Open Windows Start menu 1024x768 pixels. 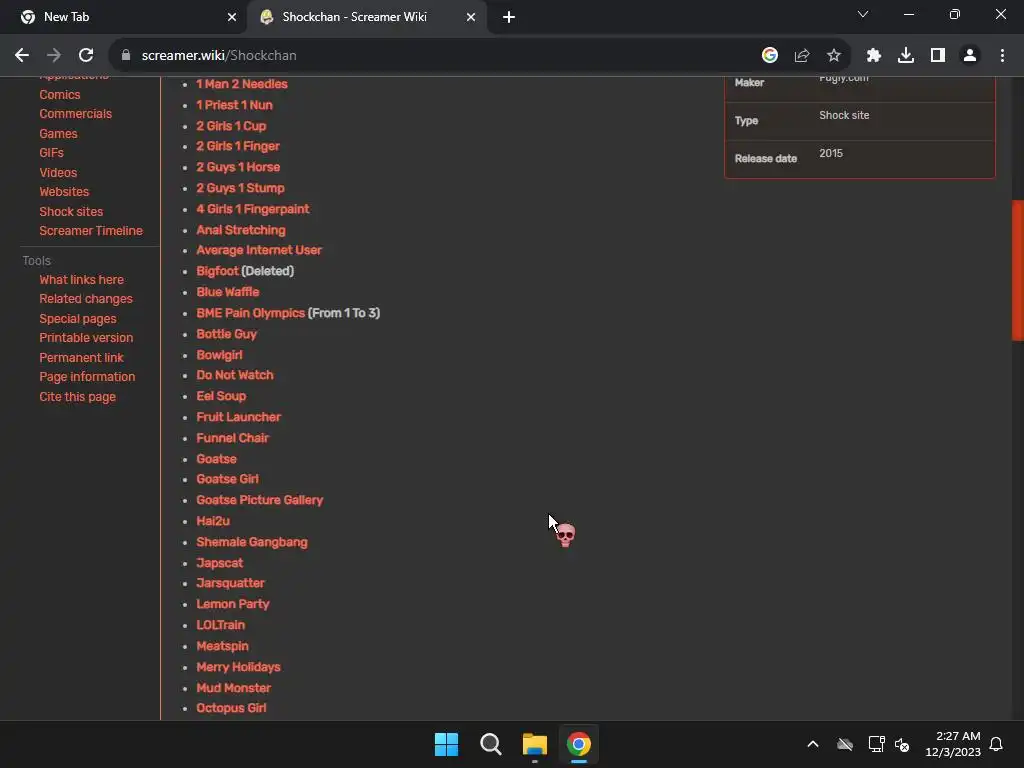coord(447,744)
